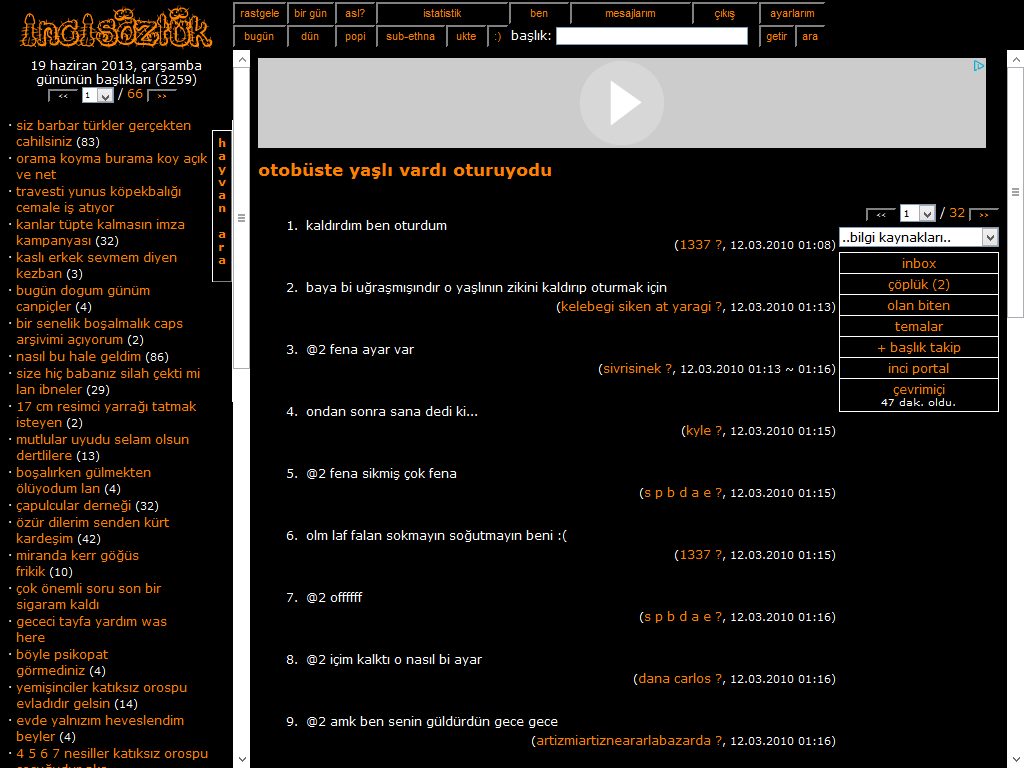Screen dimensions: 1024x768
Task: Open the 'popi' tab
Action: 355,37
